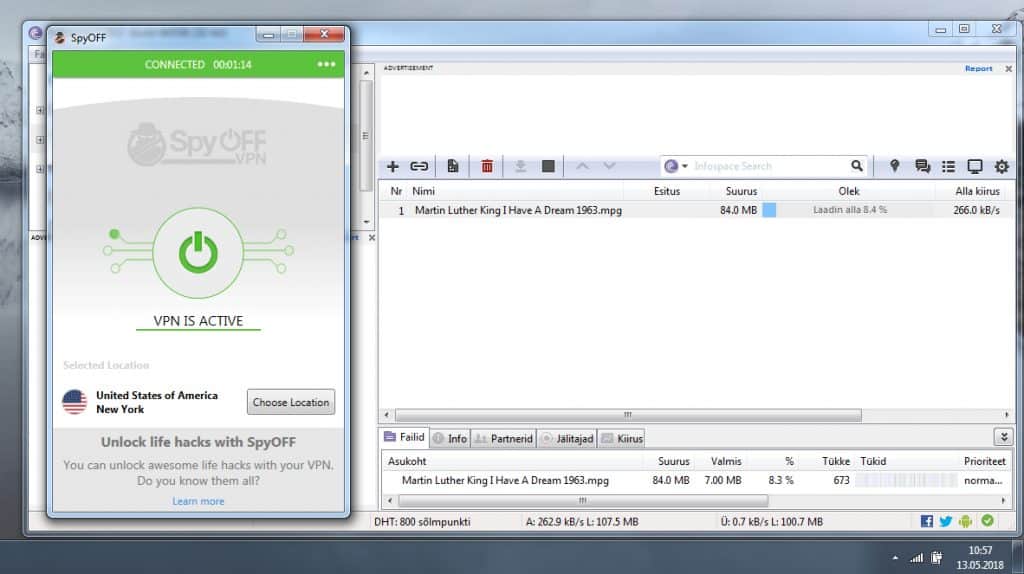The height and width of the screenshot is (574, 1024).
Task: Sort torrents by Suurus column header
Action: click(x=741, y=191)
